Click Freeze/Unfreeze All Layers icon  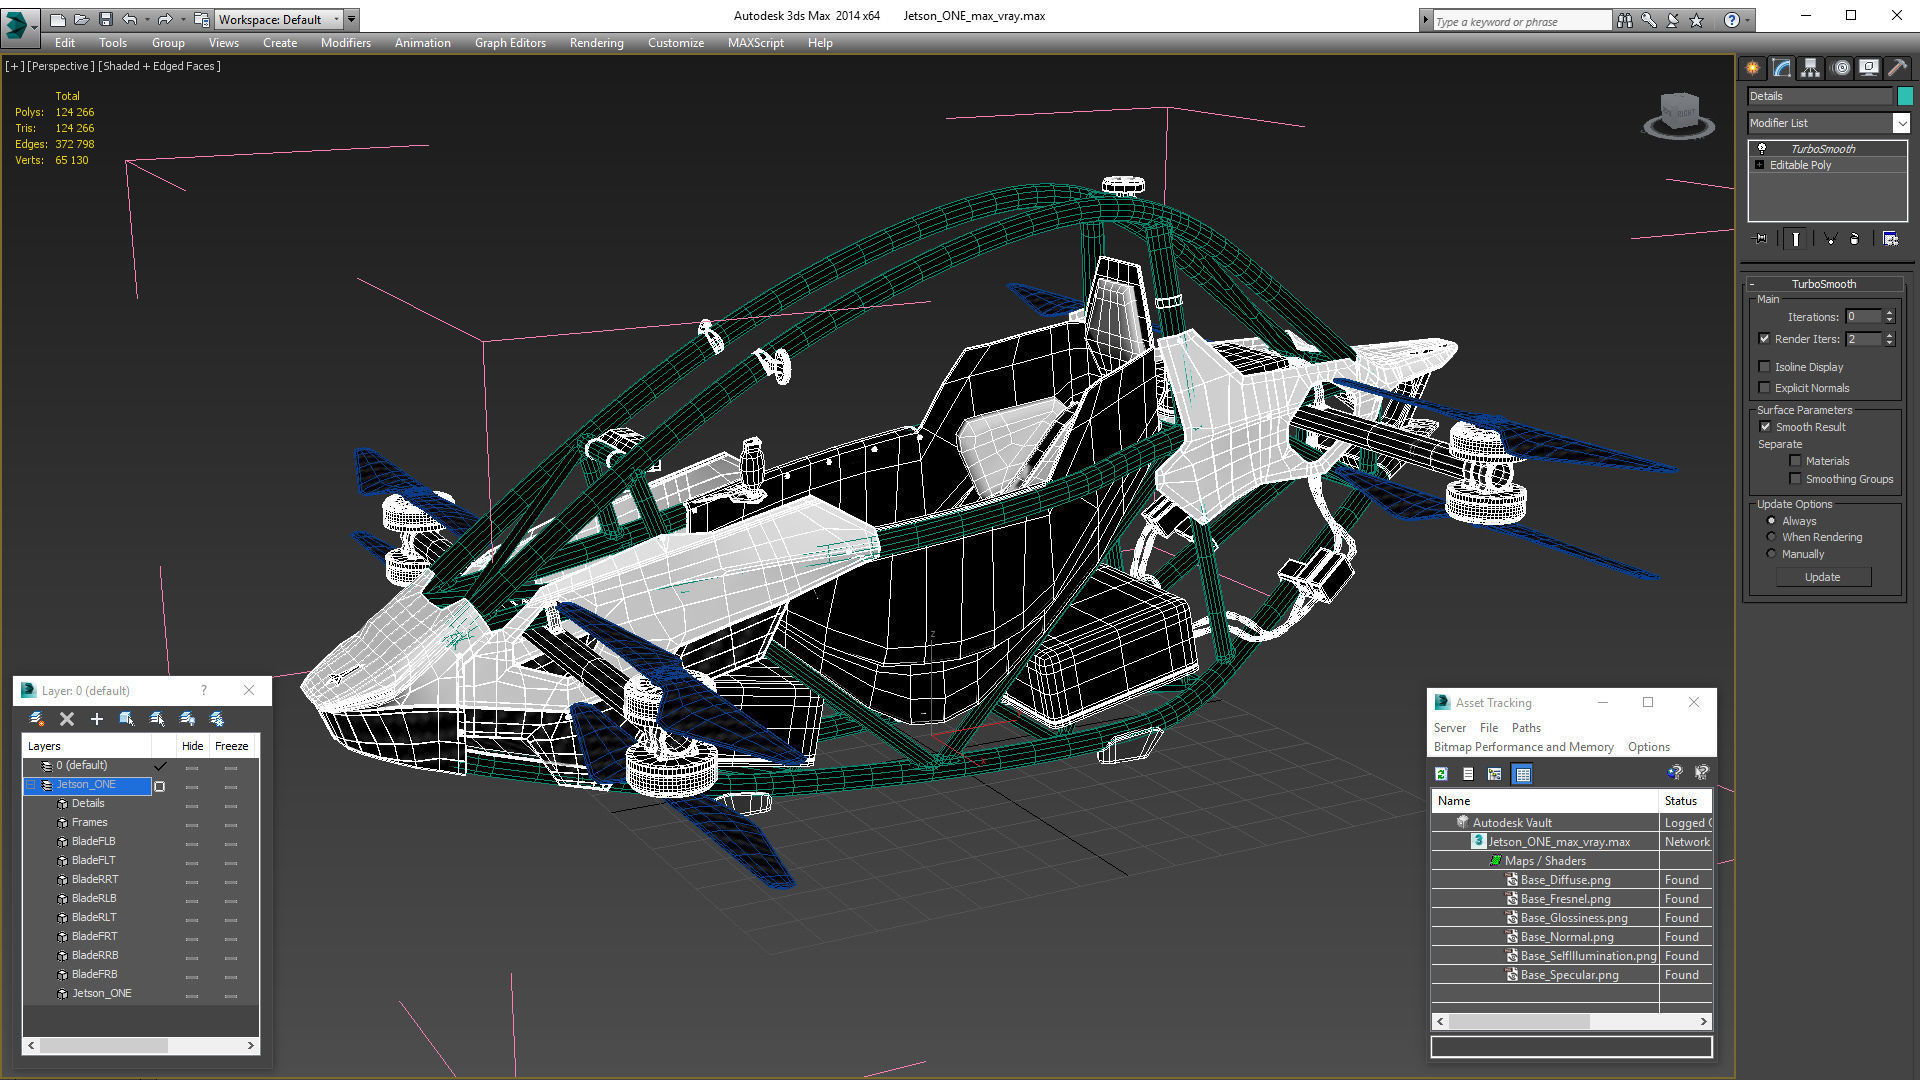217,719
